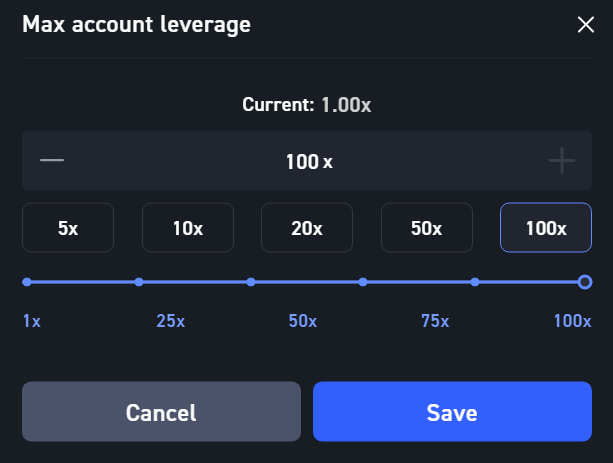The width and height of the screenshot is (613, 463).
Task: Increase leverage with the plus icon
Action: pos(562,160)
